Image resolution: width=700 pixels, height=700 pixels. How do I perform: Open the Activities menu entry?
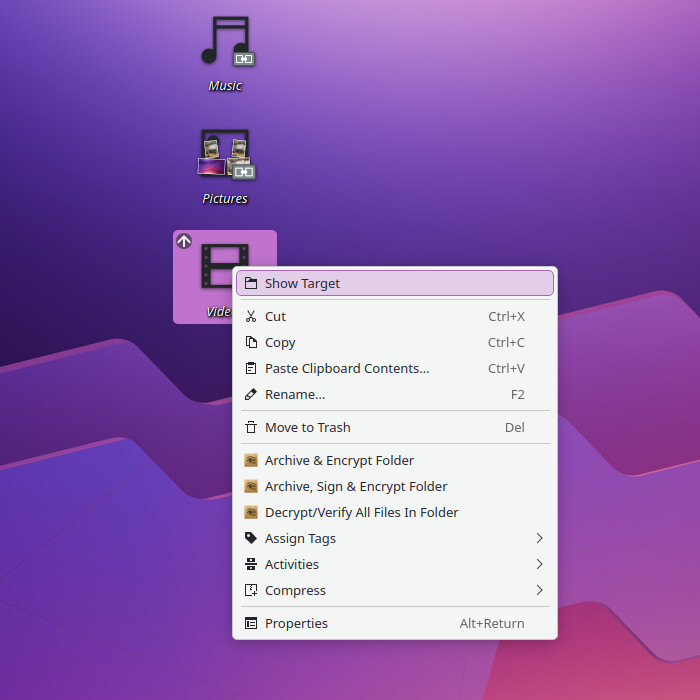[395, 564]
